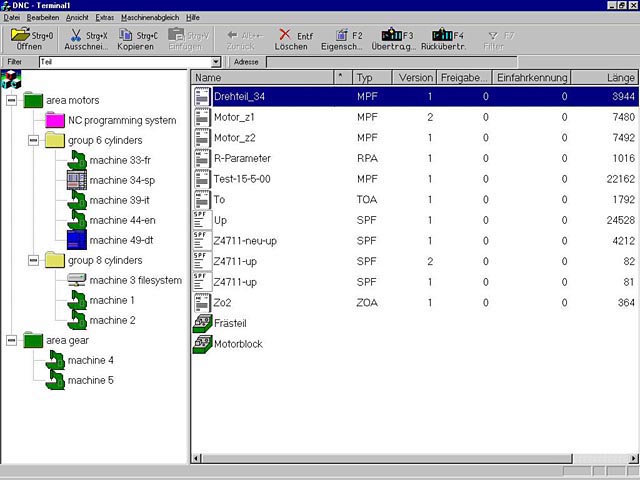Sort by the Version column header
The image size is (640, 480).
tap(415, 78)
